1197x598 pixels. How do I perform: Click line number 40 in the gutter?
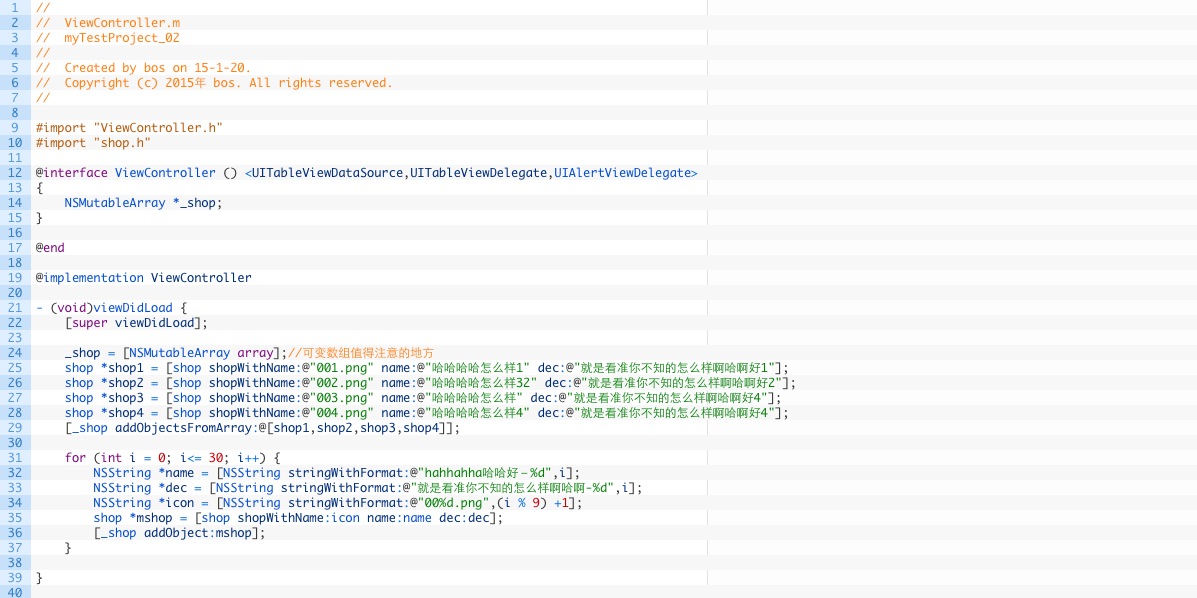pyautogui.click(x=15, y=592)
